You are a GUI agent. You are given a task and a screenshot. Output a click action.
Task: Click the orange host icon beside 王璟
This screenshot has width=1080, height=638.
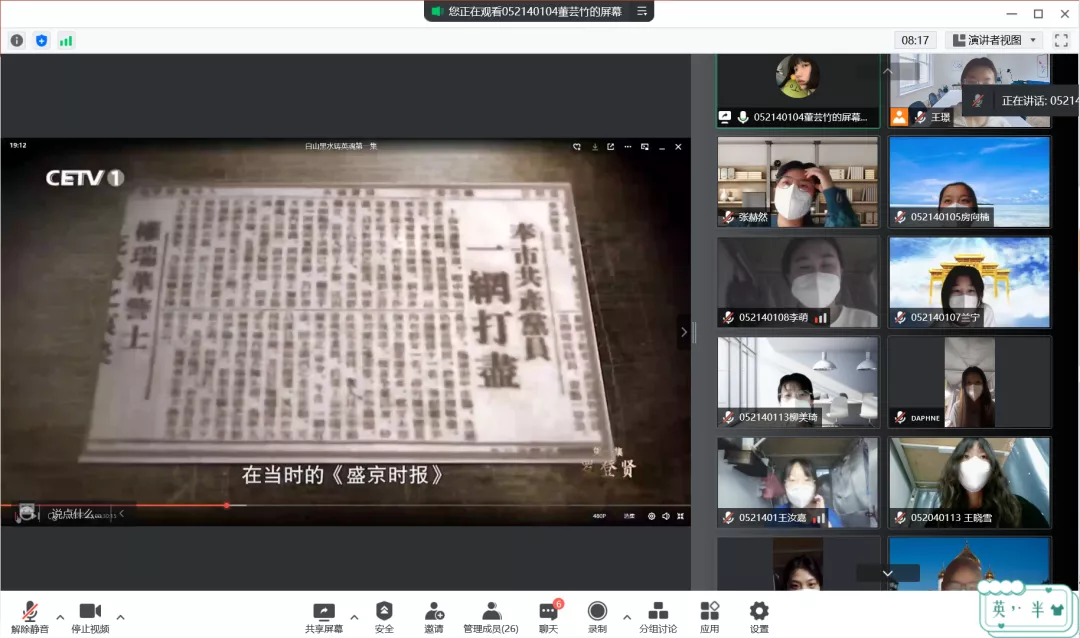click(899, 117)
